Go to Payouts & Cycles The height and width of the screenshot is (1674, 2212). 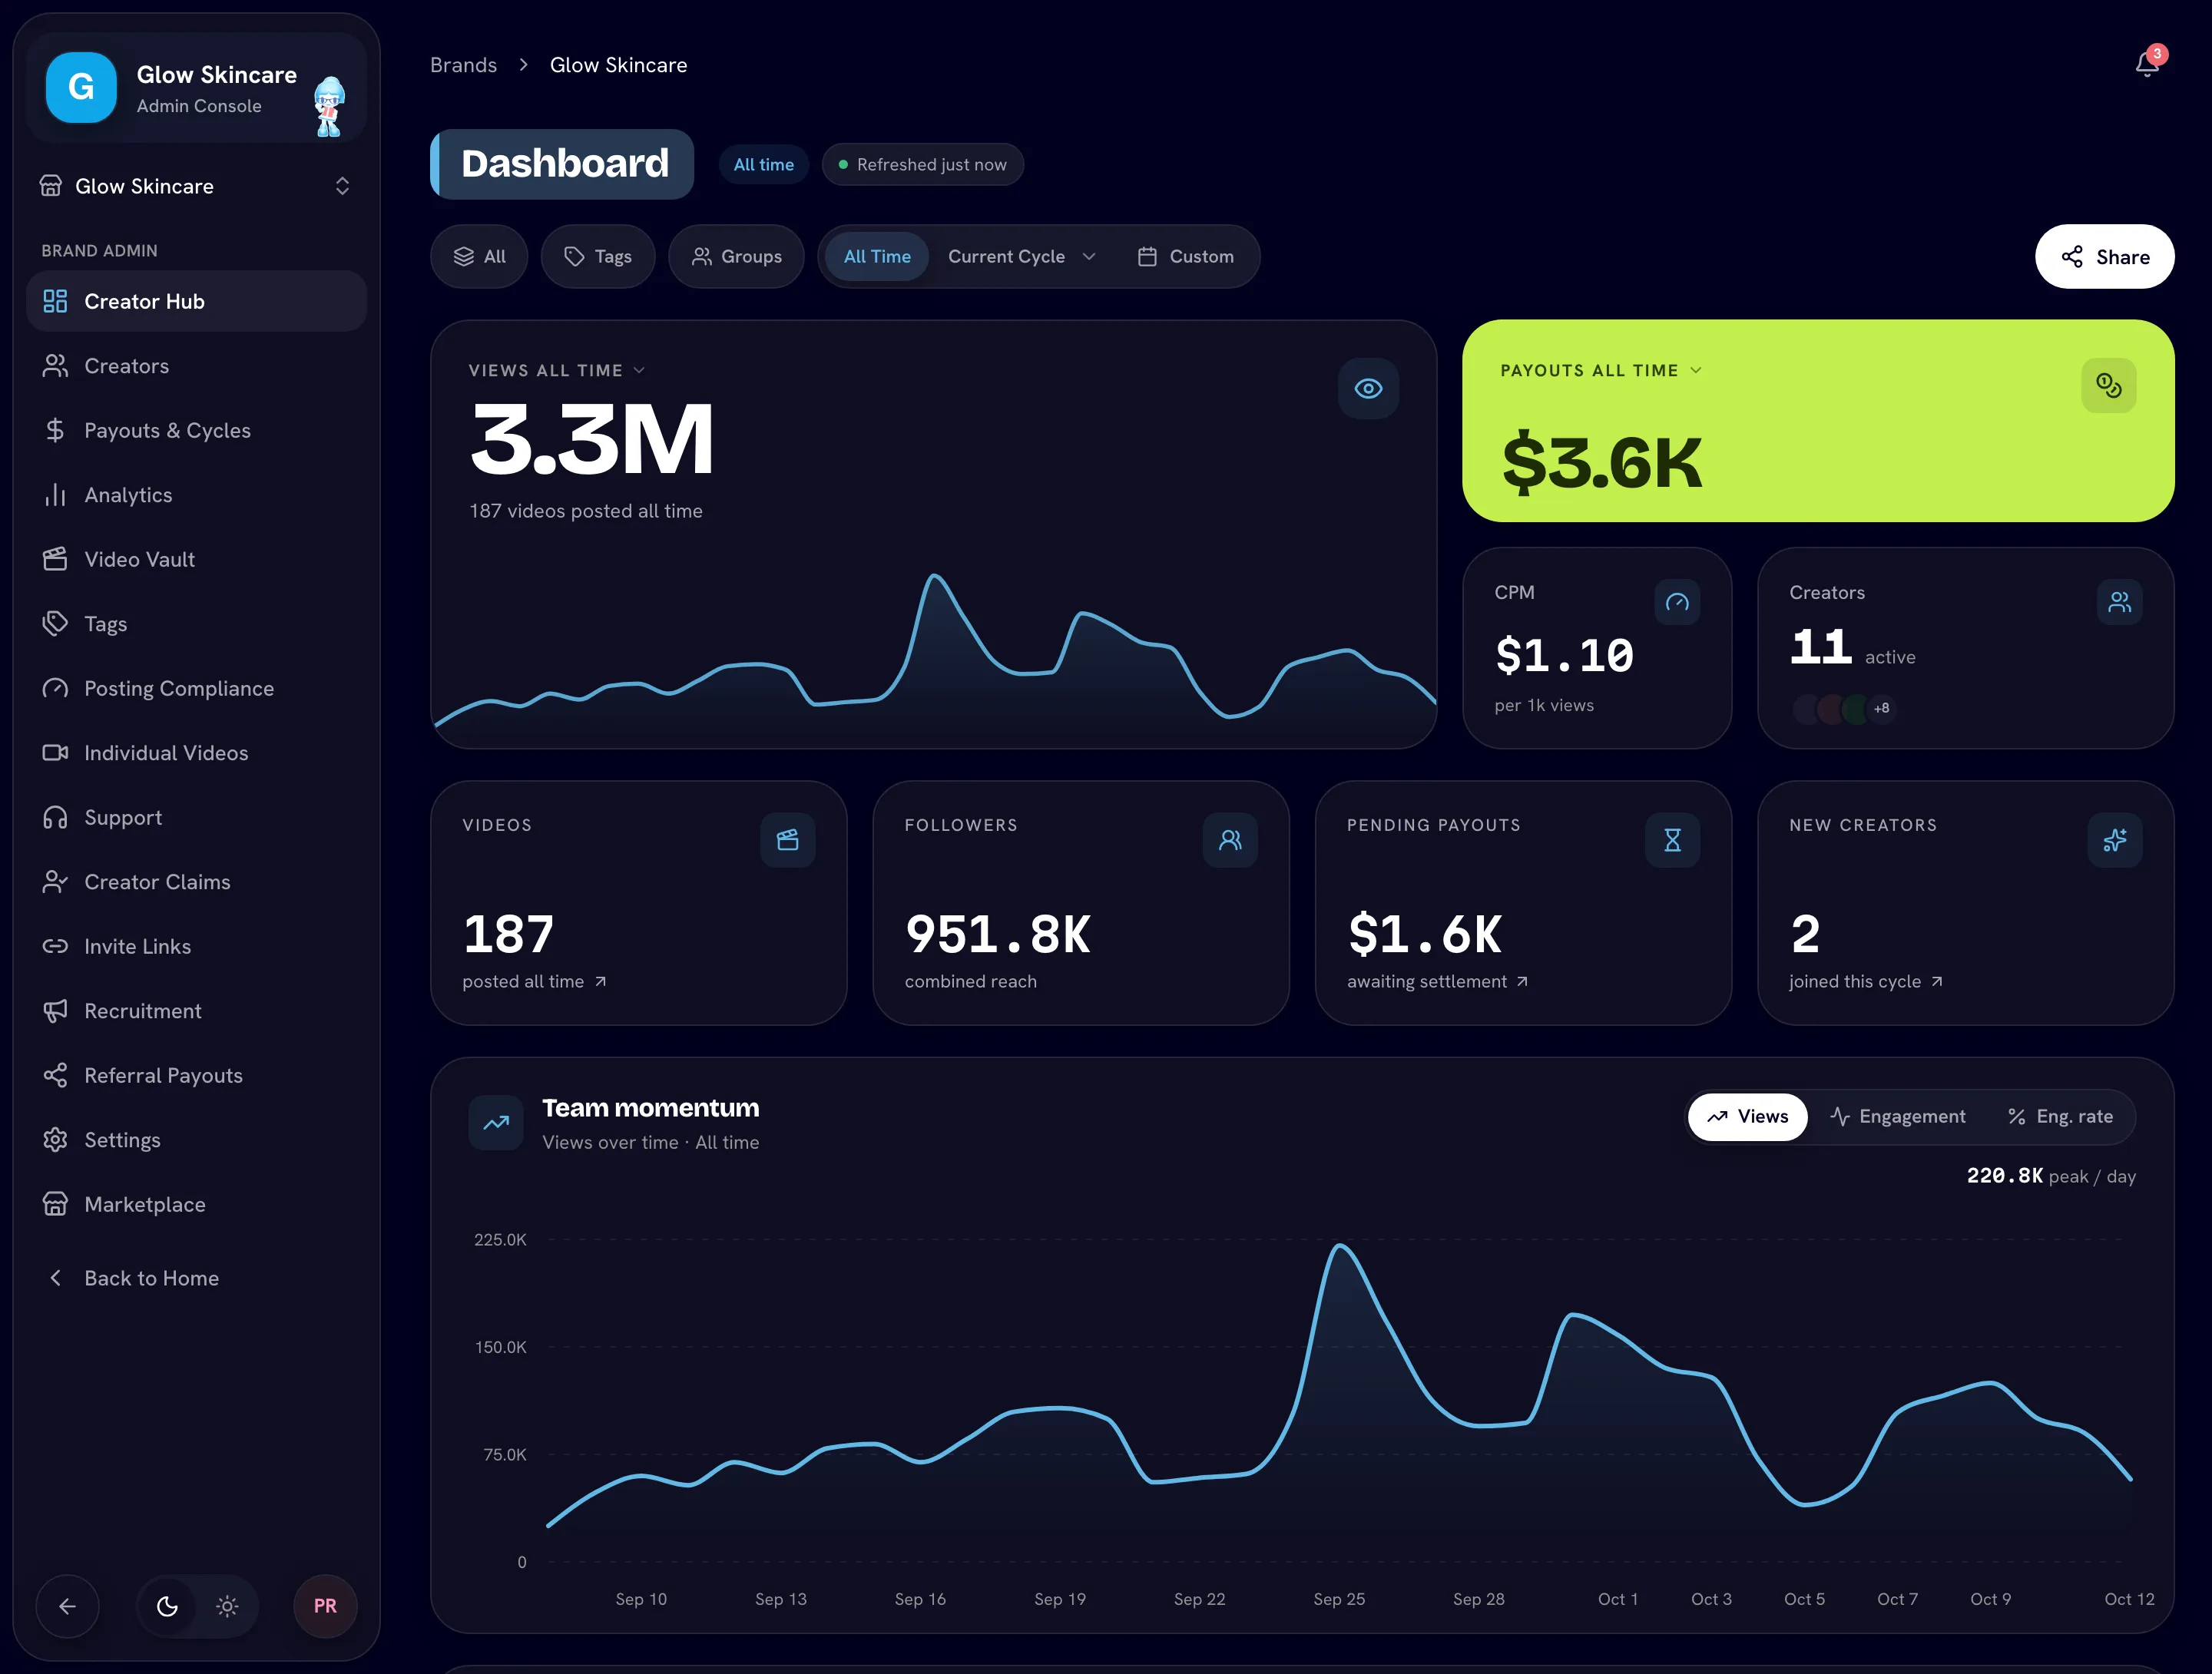pyautogui.click(x=196, y=431)
